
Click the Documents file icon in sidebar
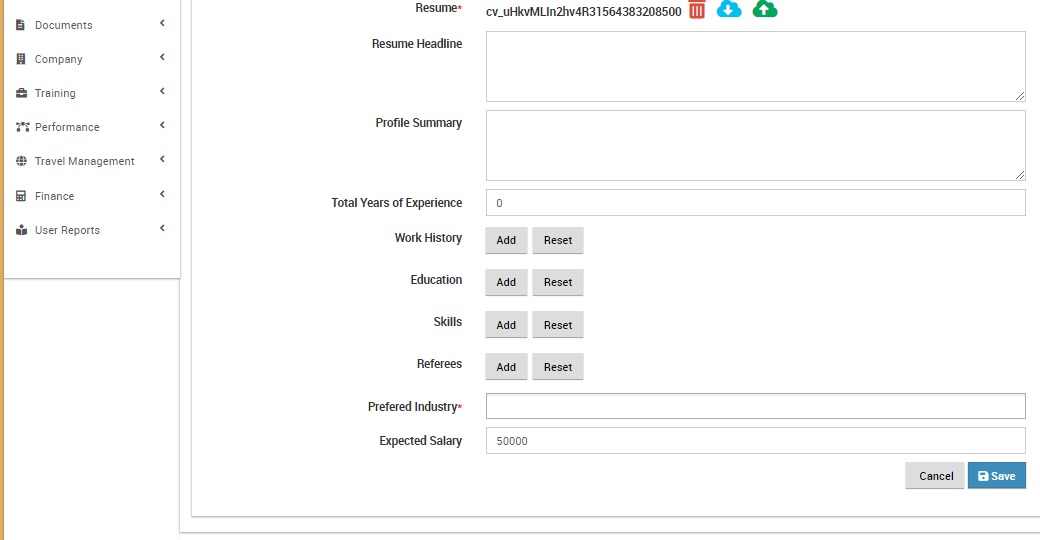click(x=21, y=25)
